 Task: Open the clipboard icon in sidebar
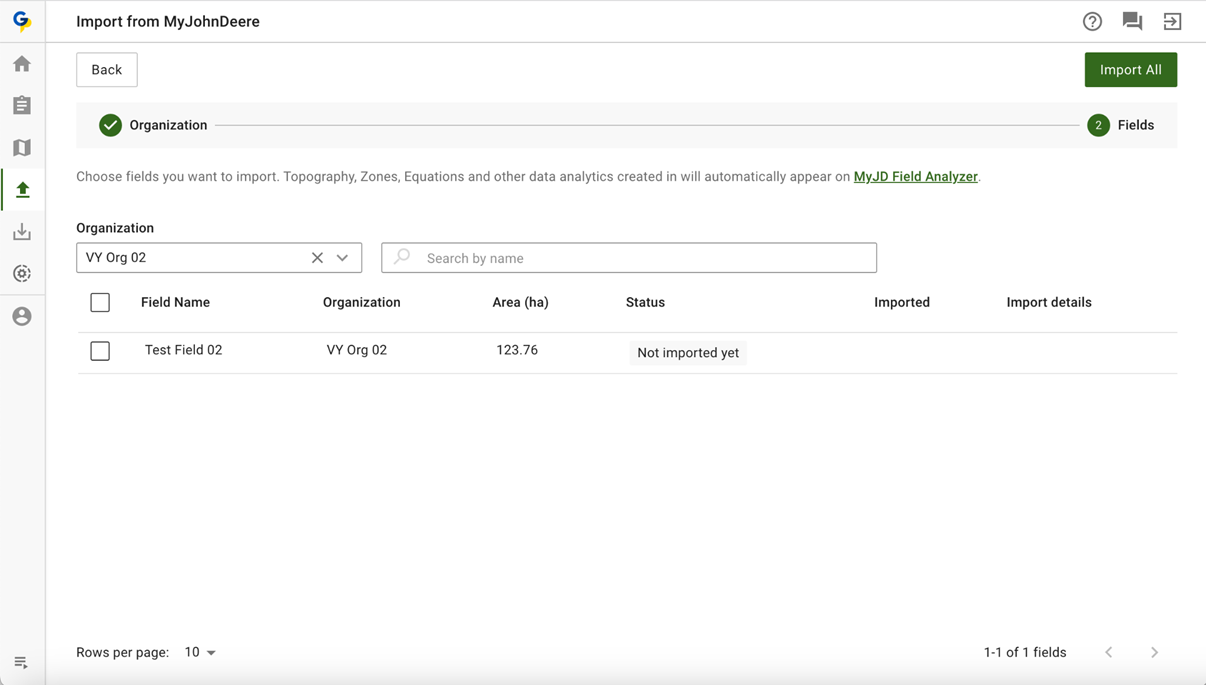pyautogui.click(x=22, y=106)
